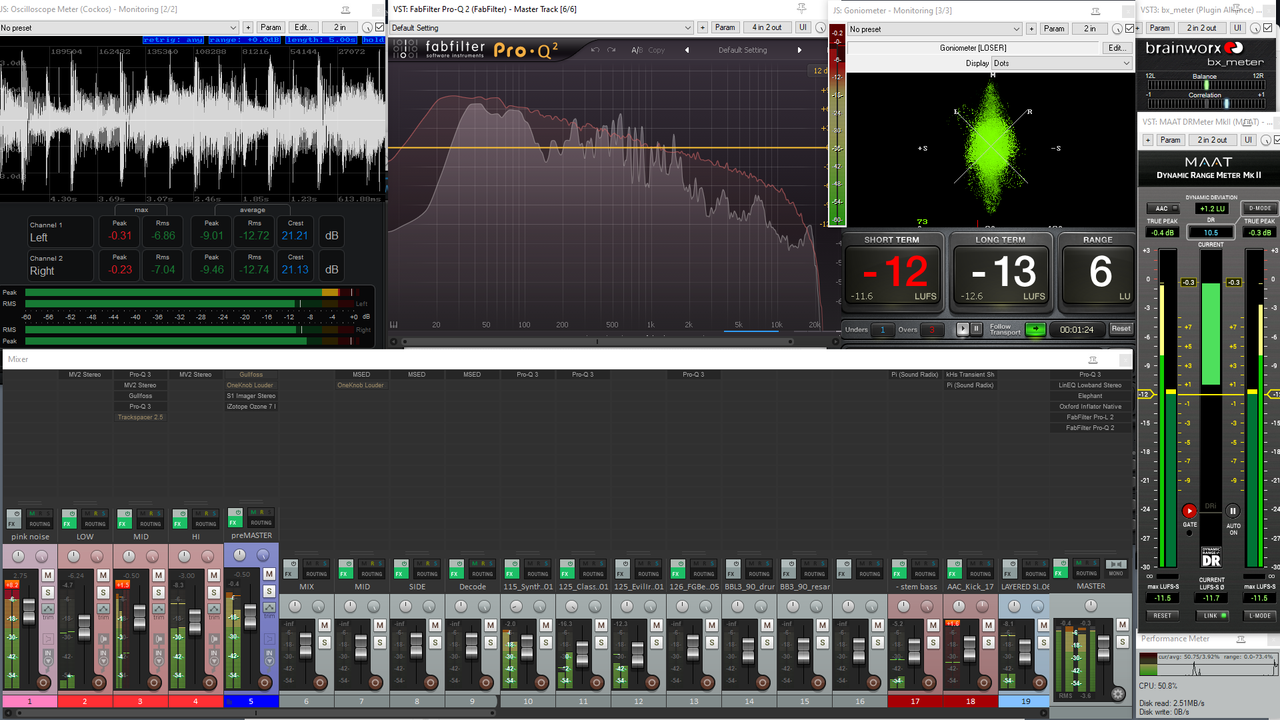Select Gullfoss in preMASTER FX list
1280x720 pixels.
251,375
